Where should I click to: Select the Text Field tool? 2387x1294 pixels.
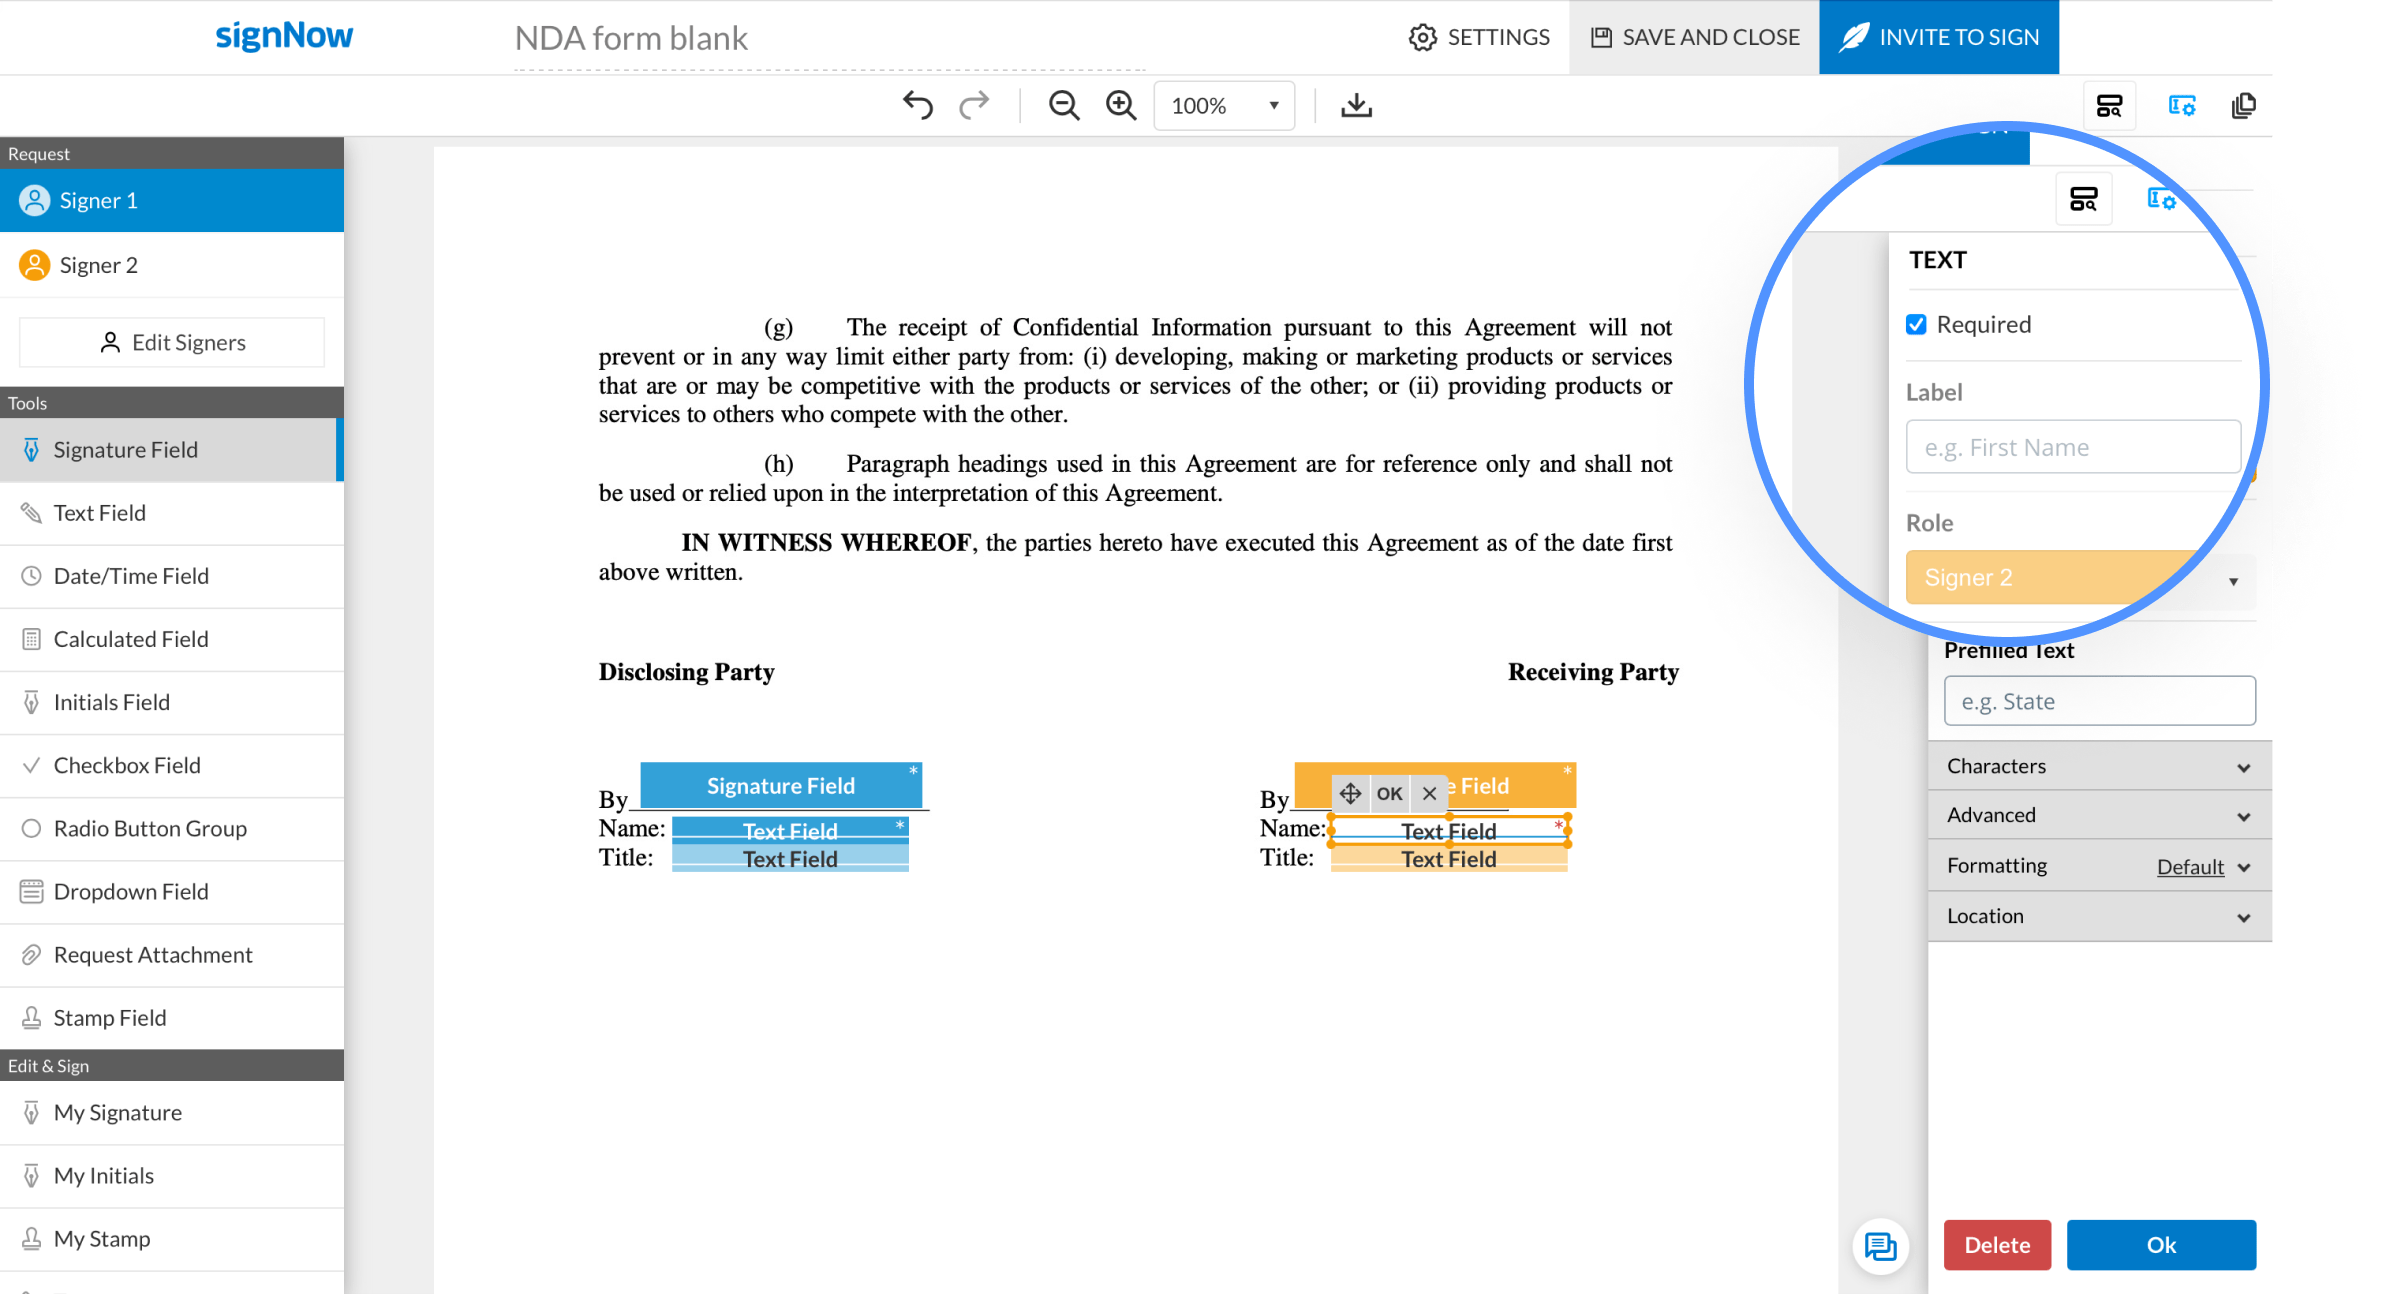point(99,512)
